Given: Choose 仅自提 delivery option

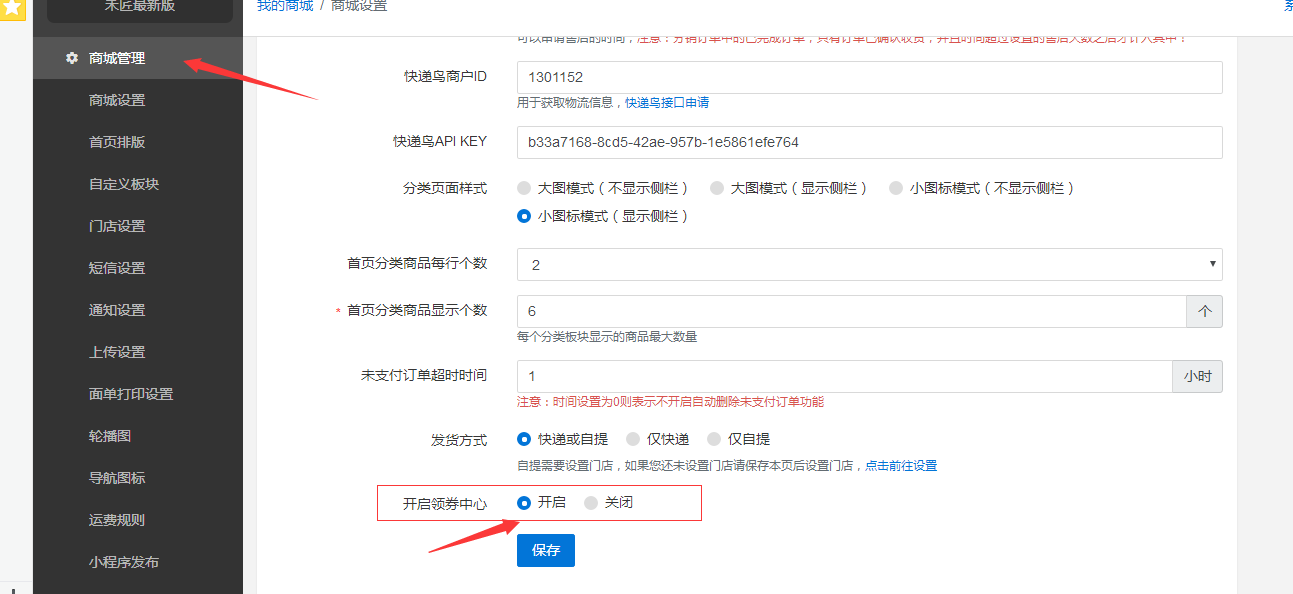Looking at the screenshot, I should (714, 439).
